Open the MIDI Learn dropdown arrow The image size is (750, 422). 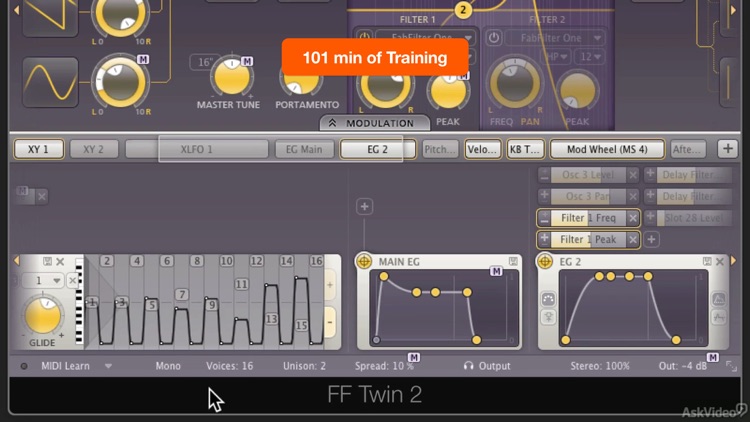[109, 366]
